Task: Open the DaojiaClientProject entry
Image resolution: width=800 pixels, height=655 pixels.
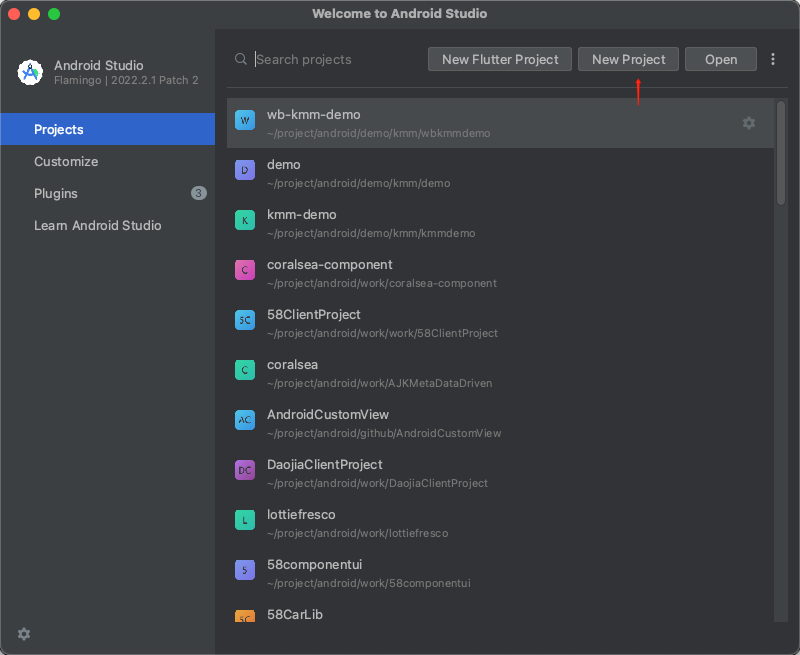Action: tap(500, 473)
